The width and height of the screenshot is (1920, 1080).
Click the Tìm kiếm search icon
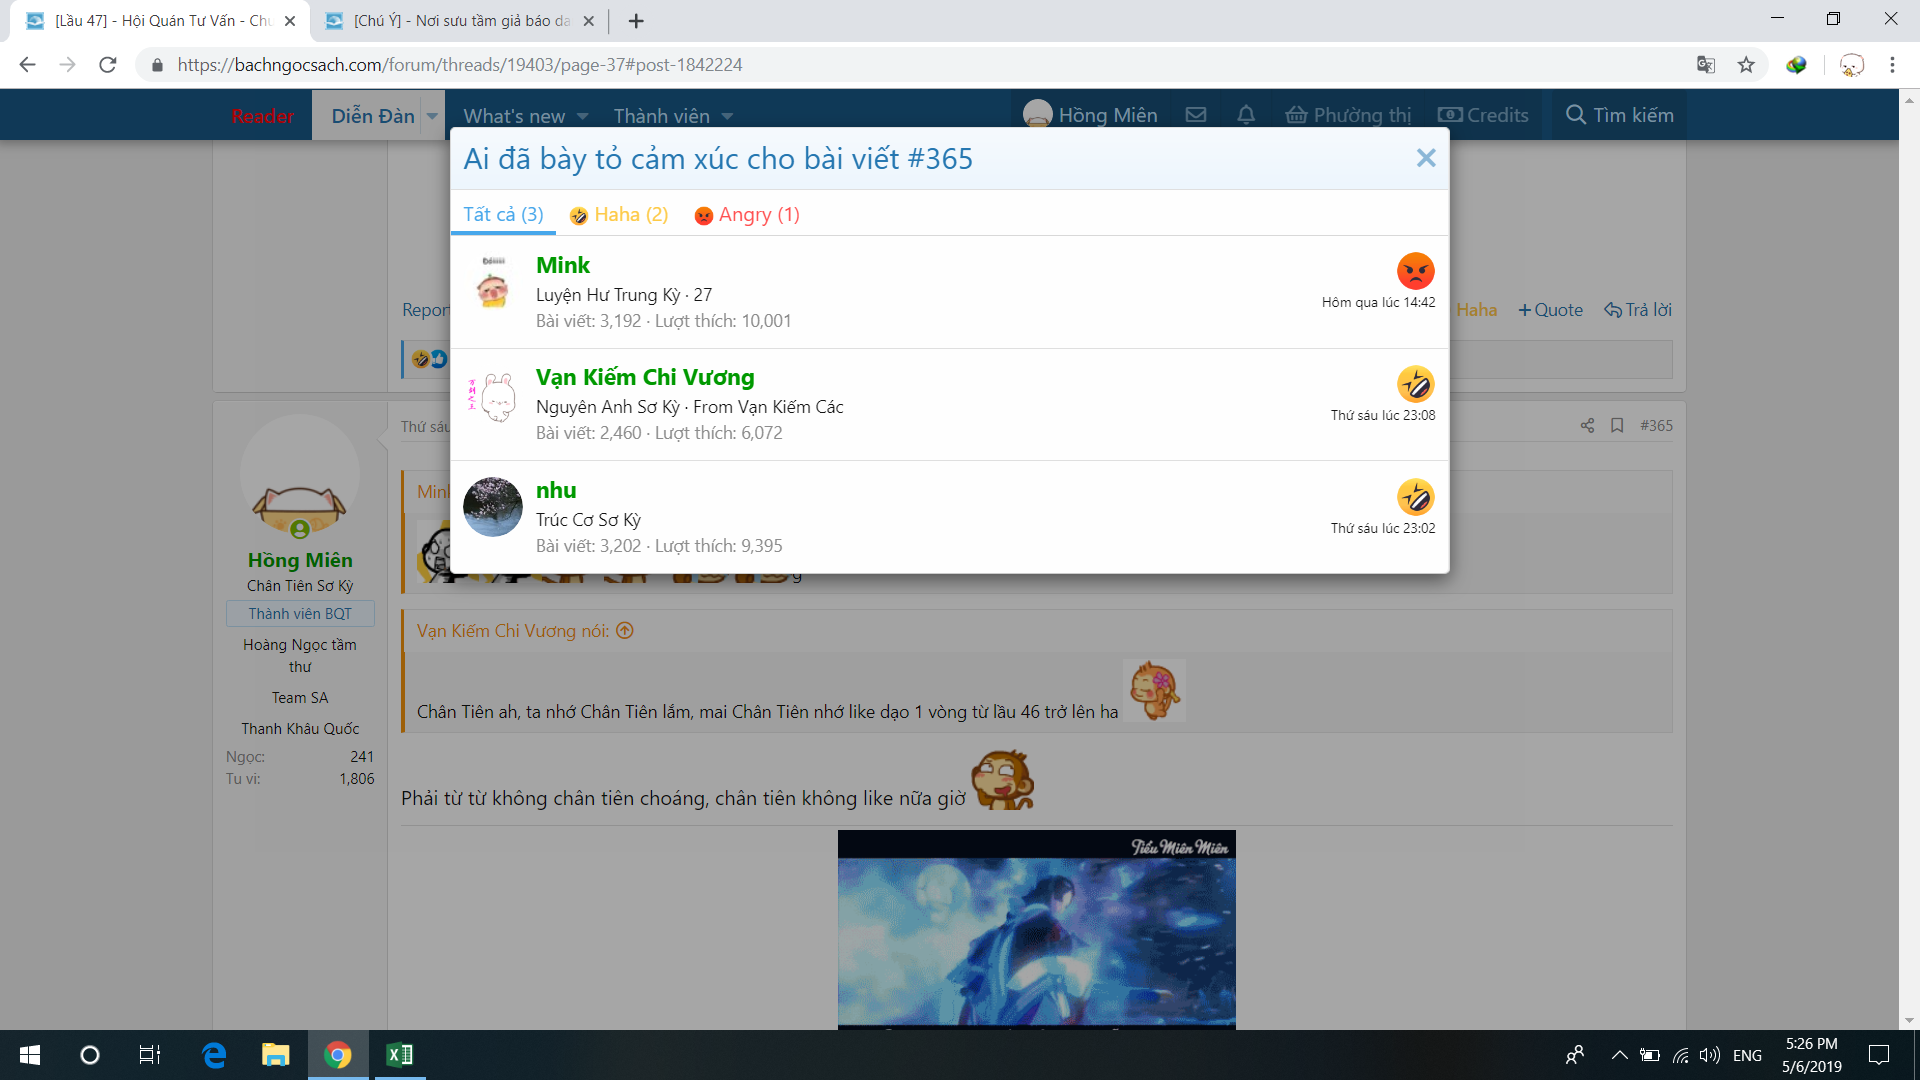[1575, 115]
